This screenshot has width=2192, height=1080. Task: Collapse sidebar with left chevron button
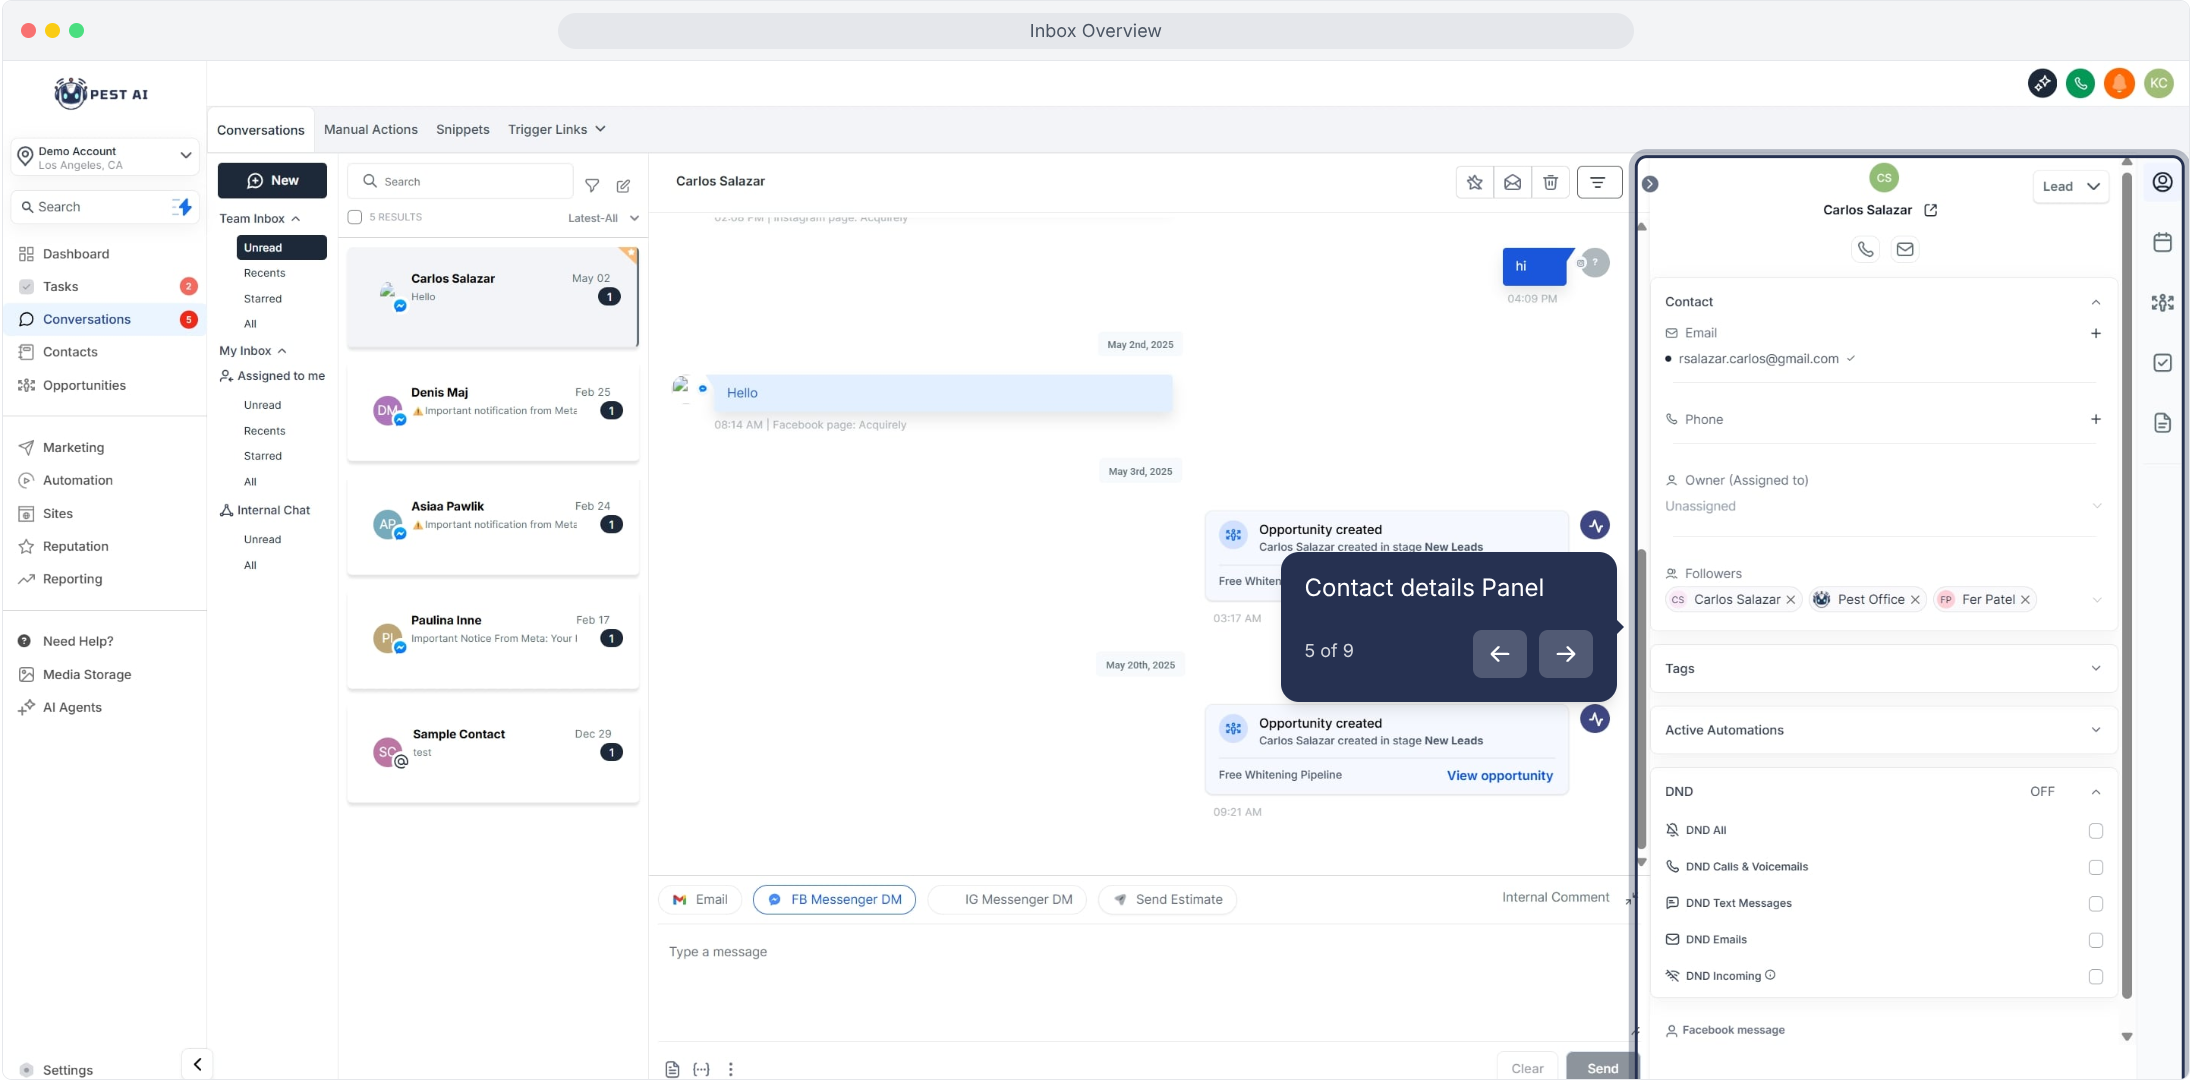pyautogui.click(x=197, y=1064)
